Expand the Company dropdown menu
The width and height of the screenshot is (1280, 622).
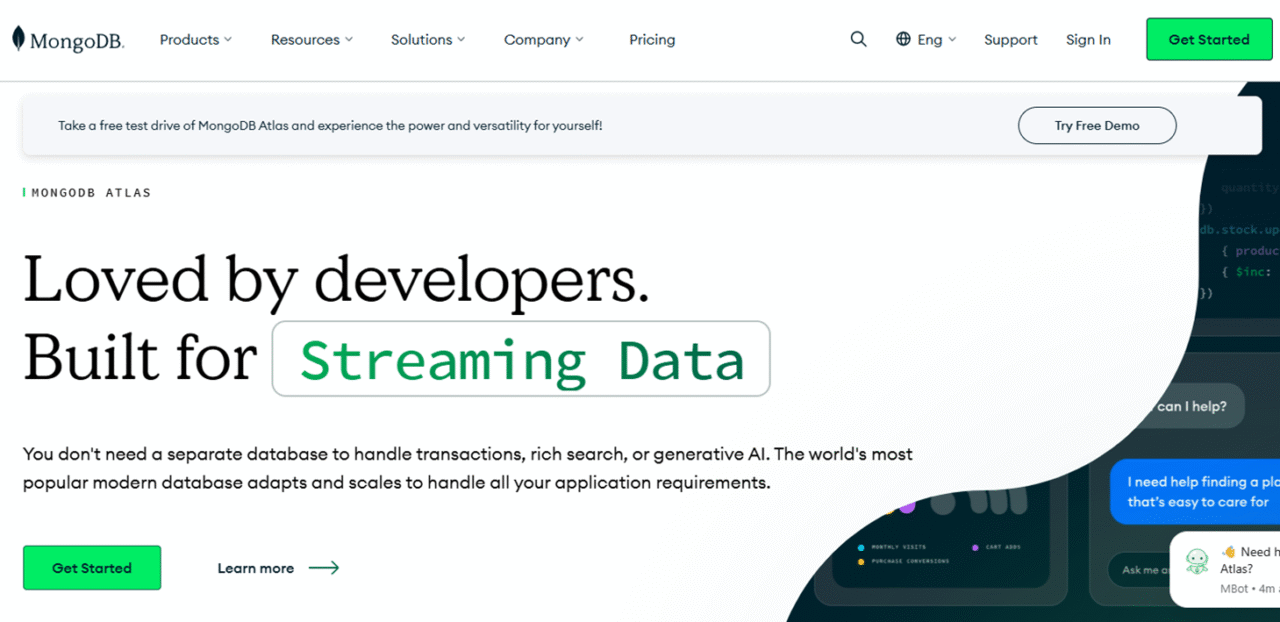544,40
